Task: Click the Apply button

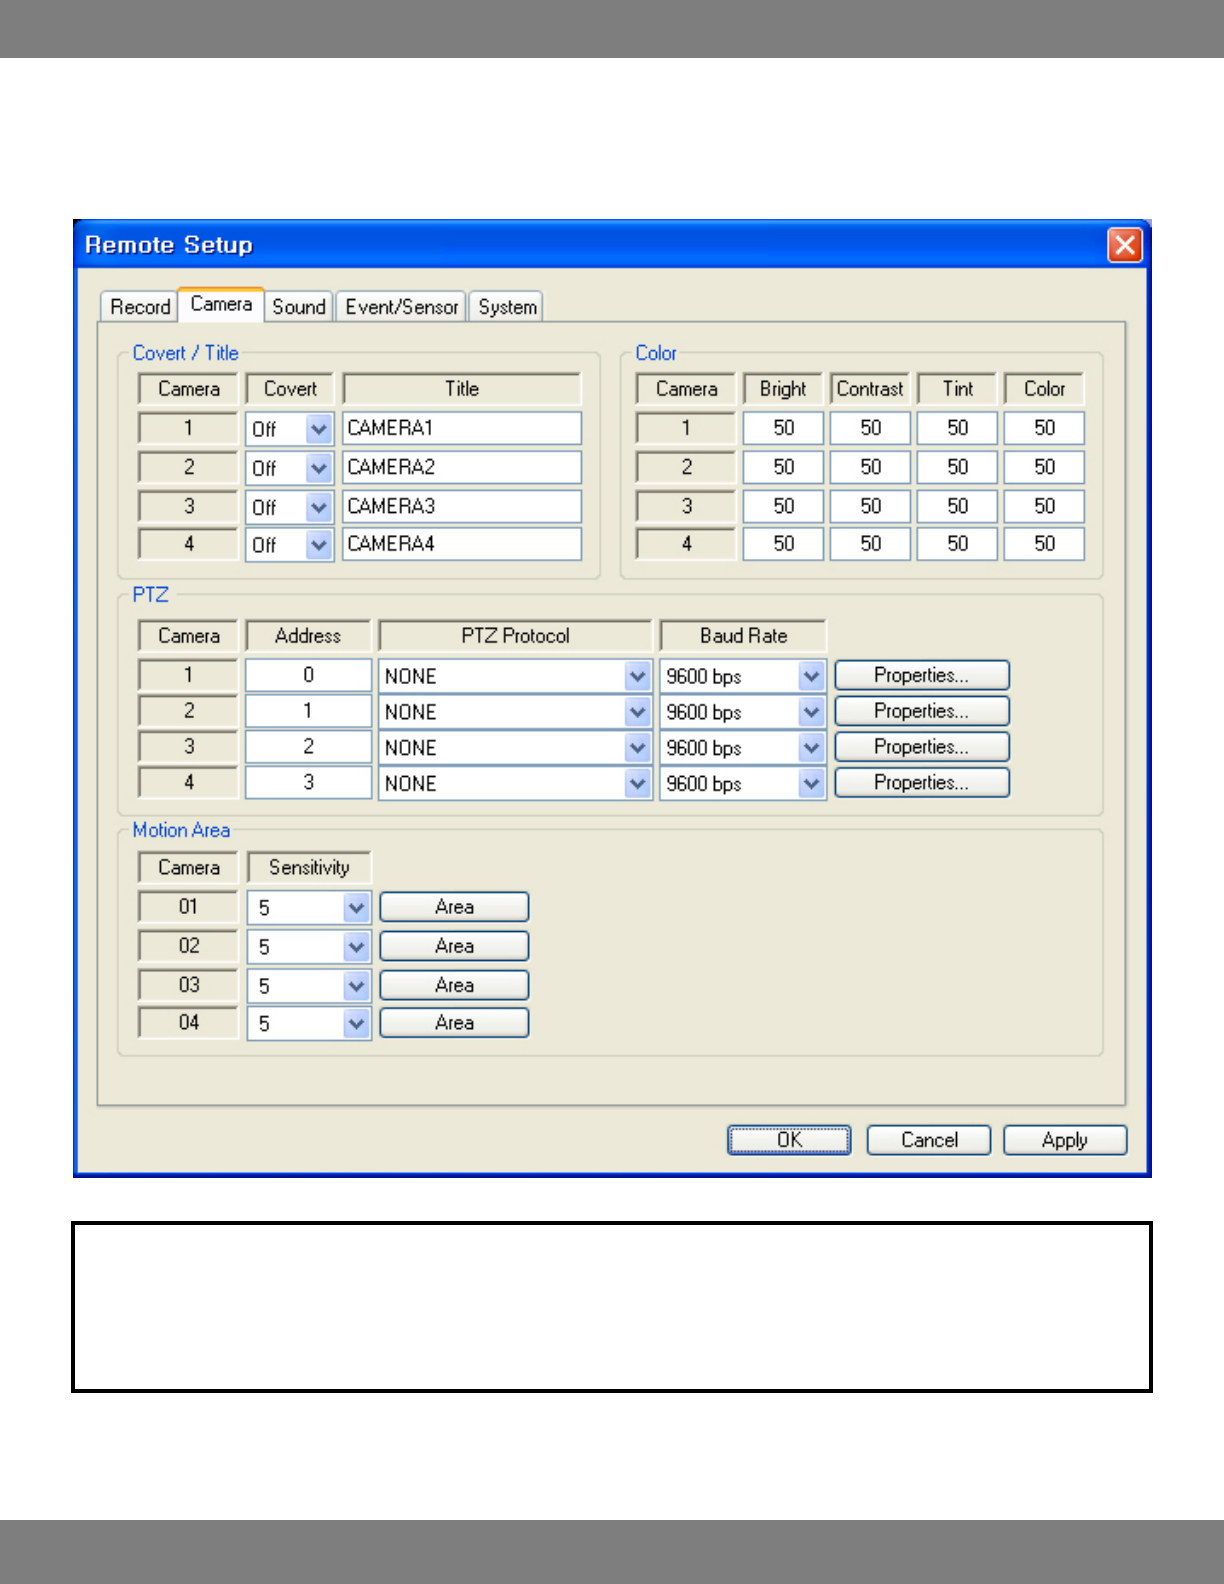Action: click(x=1064, y=1140)
